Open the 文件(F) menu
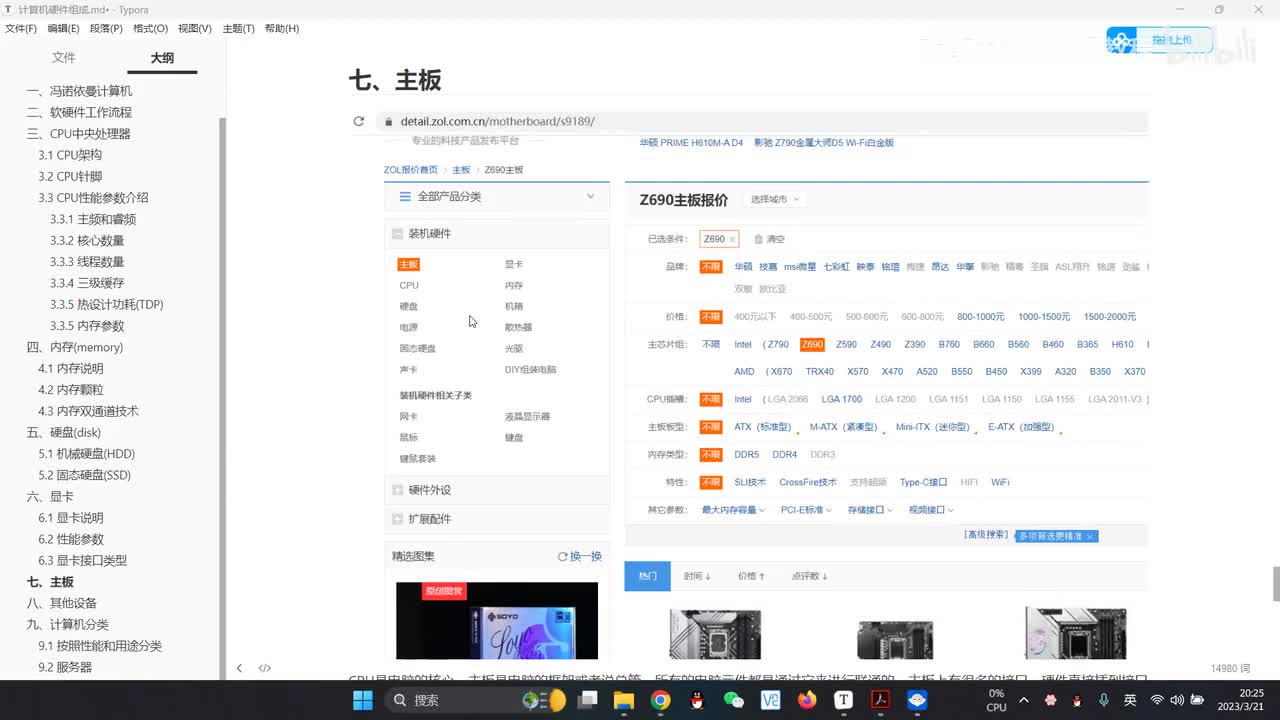1280x720 pixels. (21, 28)
